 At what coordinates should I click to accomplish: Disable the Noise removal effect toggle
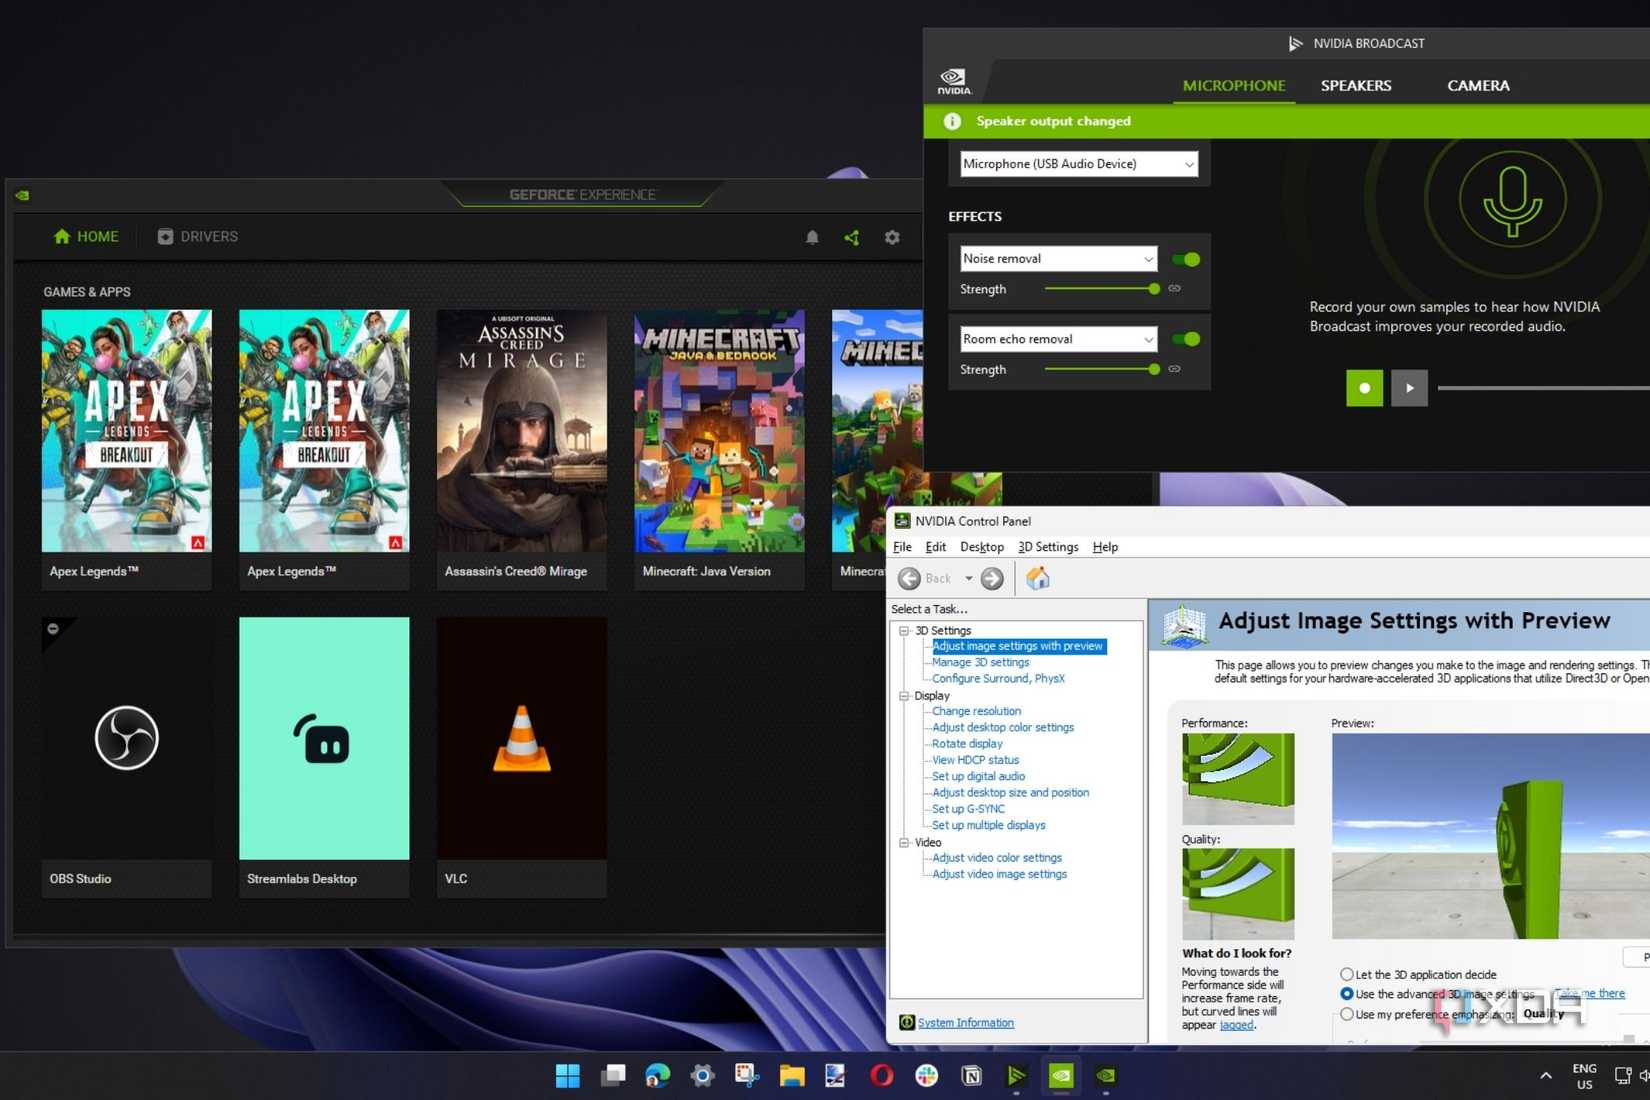(1186, 258)
